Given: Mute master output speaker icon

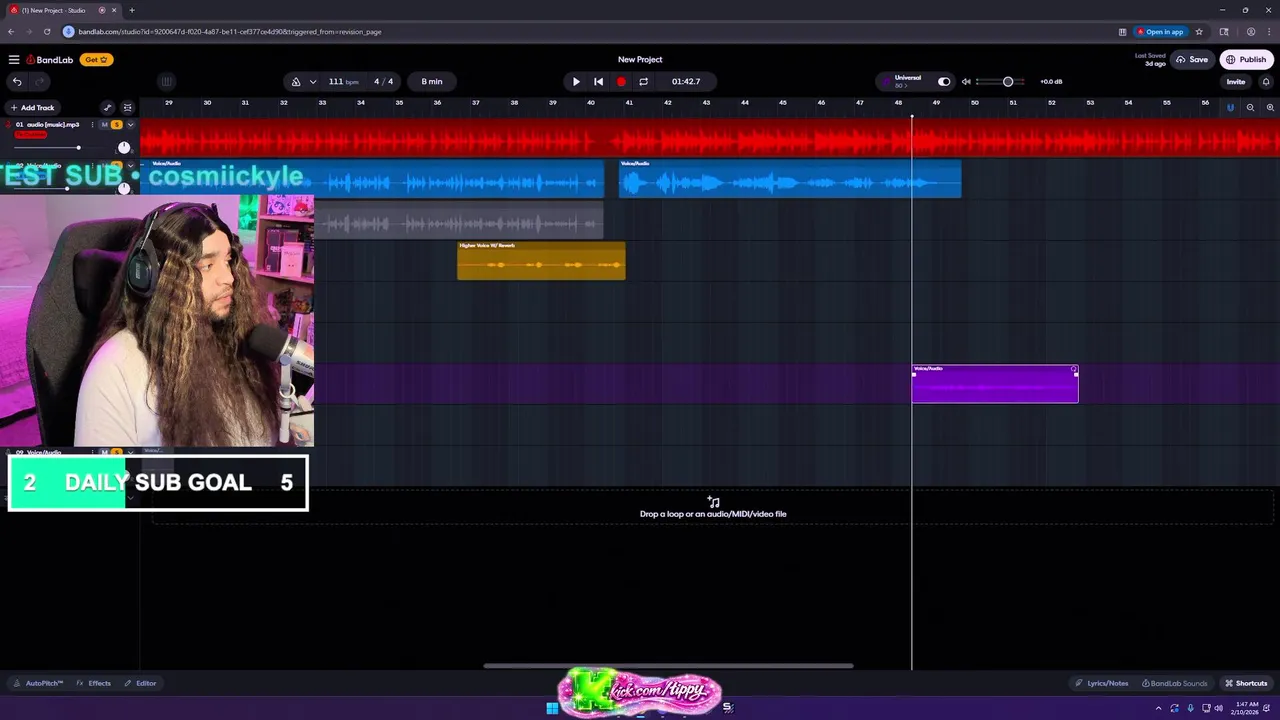Looking at the screenshot, I should point(966,82).
